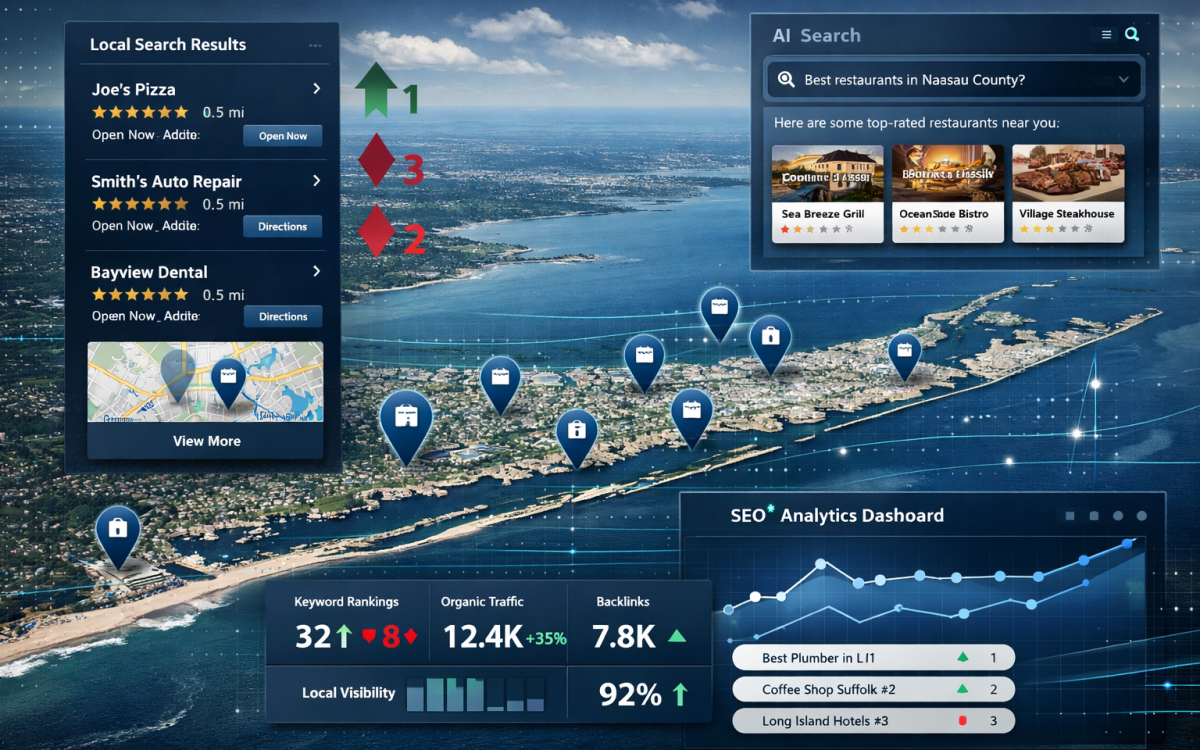Select the Coffee Shop Suffolk #2 keyword row
This screenshot has height=750, width=1200.
pos(873,689)
